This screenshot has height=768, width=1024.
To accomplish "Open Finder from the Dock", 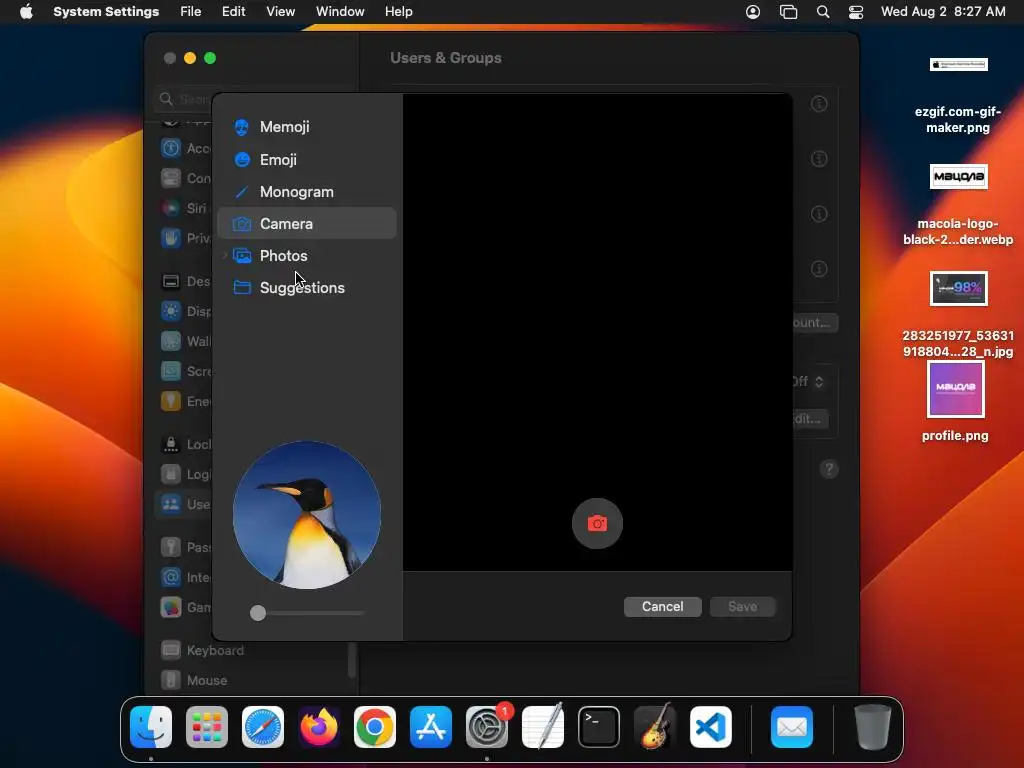I will coord(151,727).
